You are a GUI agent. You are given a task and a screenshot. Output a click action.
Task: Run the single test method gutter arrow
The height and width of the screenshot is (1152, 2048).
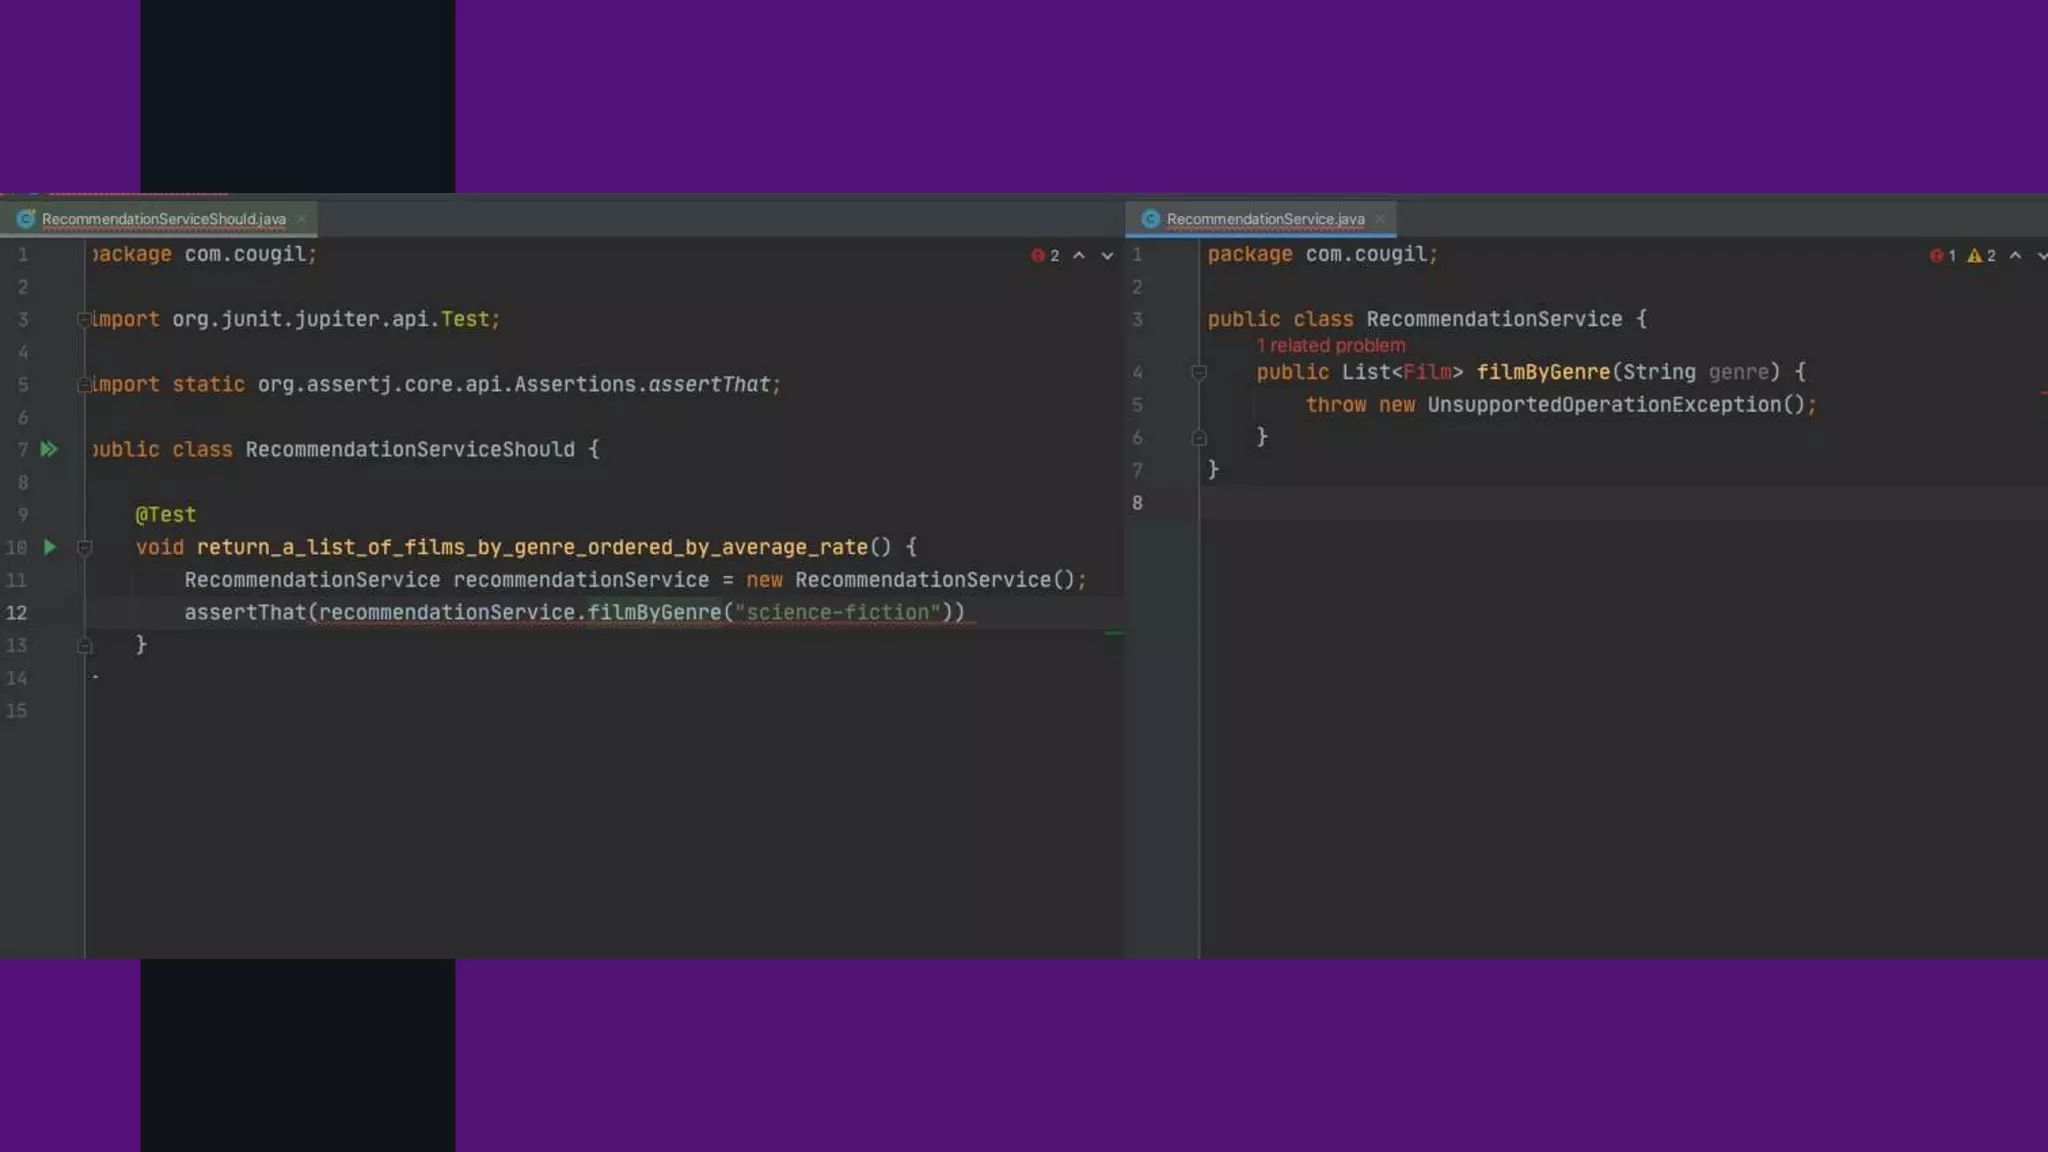coord(50,547)
